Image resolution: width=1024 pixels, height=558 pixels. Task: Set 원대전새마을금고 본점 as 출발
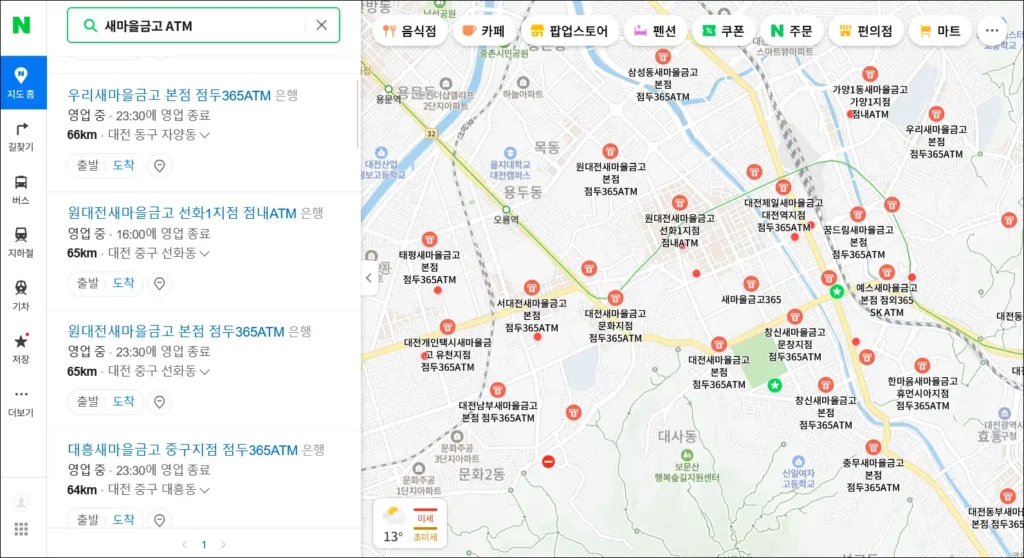point(88,401)
